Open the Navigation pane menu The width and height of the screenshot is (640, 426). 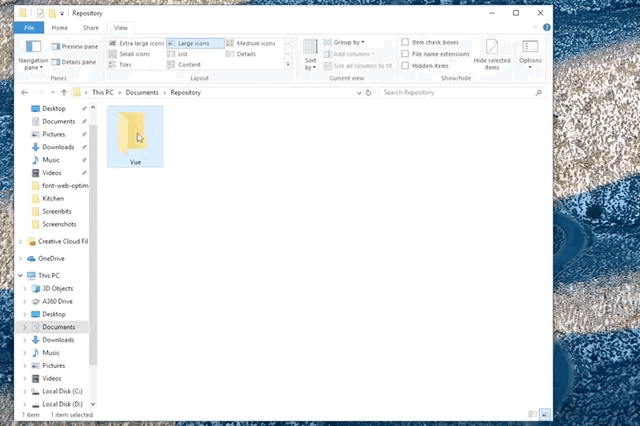[x=33, y=55]
